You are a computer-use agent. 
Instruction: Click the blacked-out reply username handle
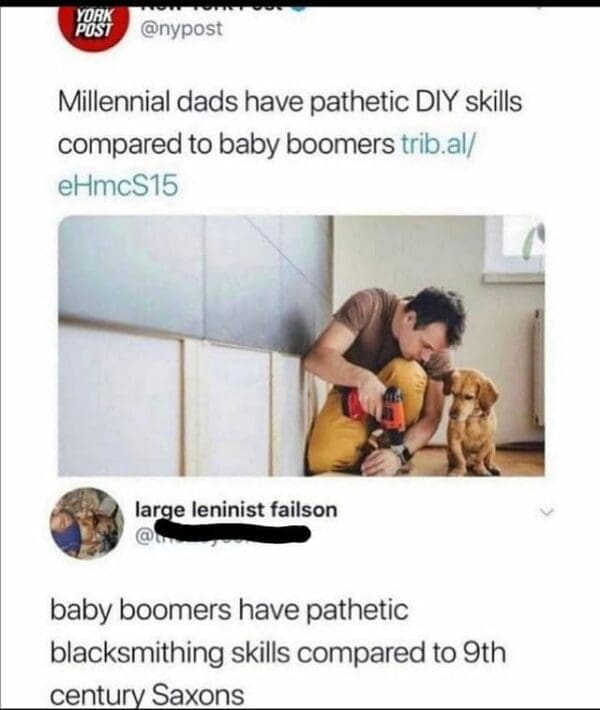click(223, 533)
